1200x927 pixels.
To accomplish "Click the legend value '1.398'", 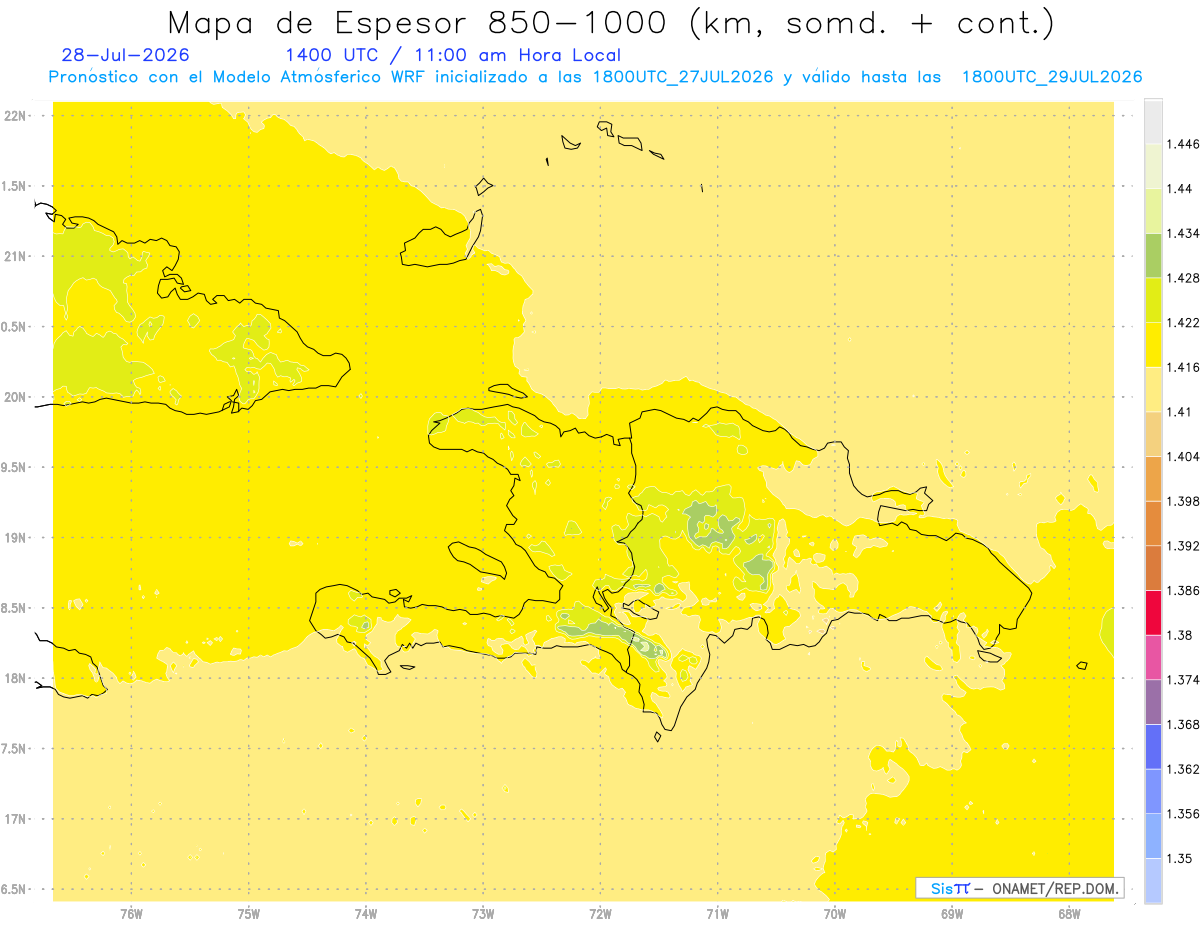I will point(1185,501).
